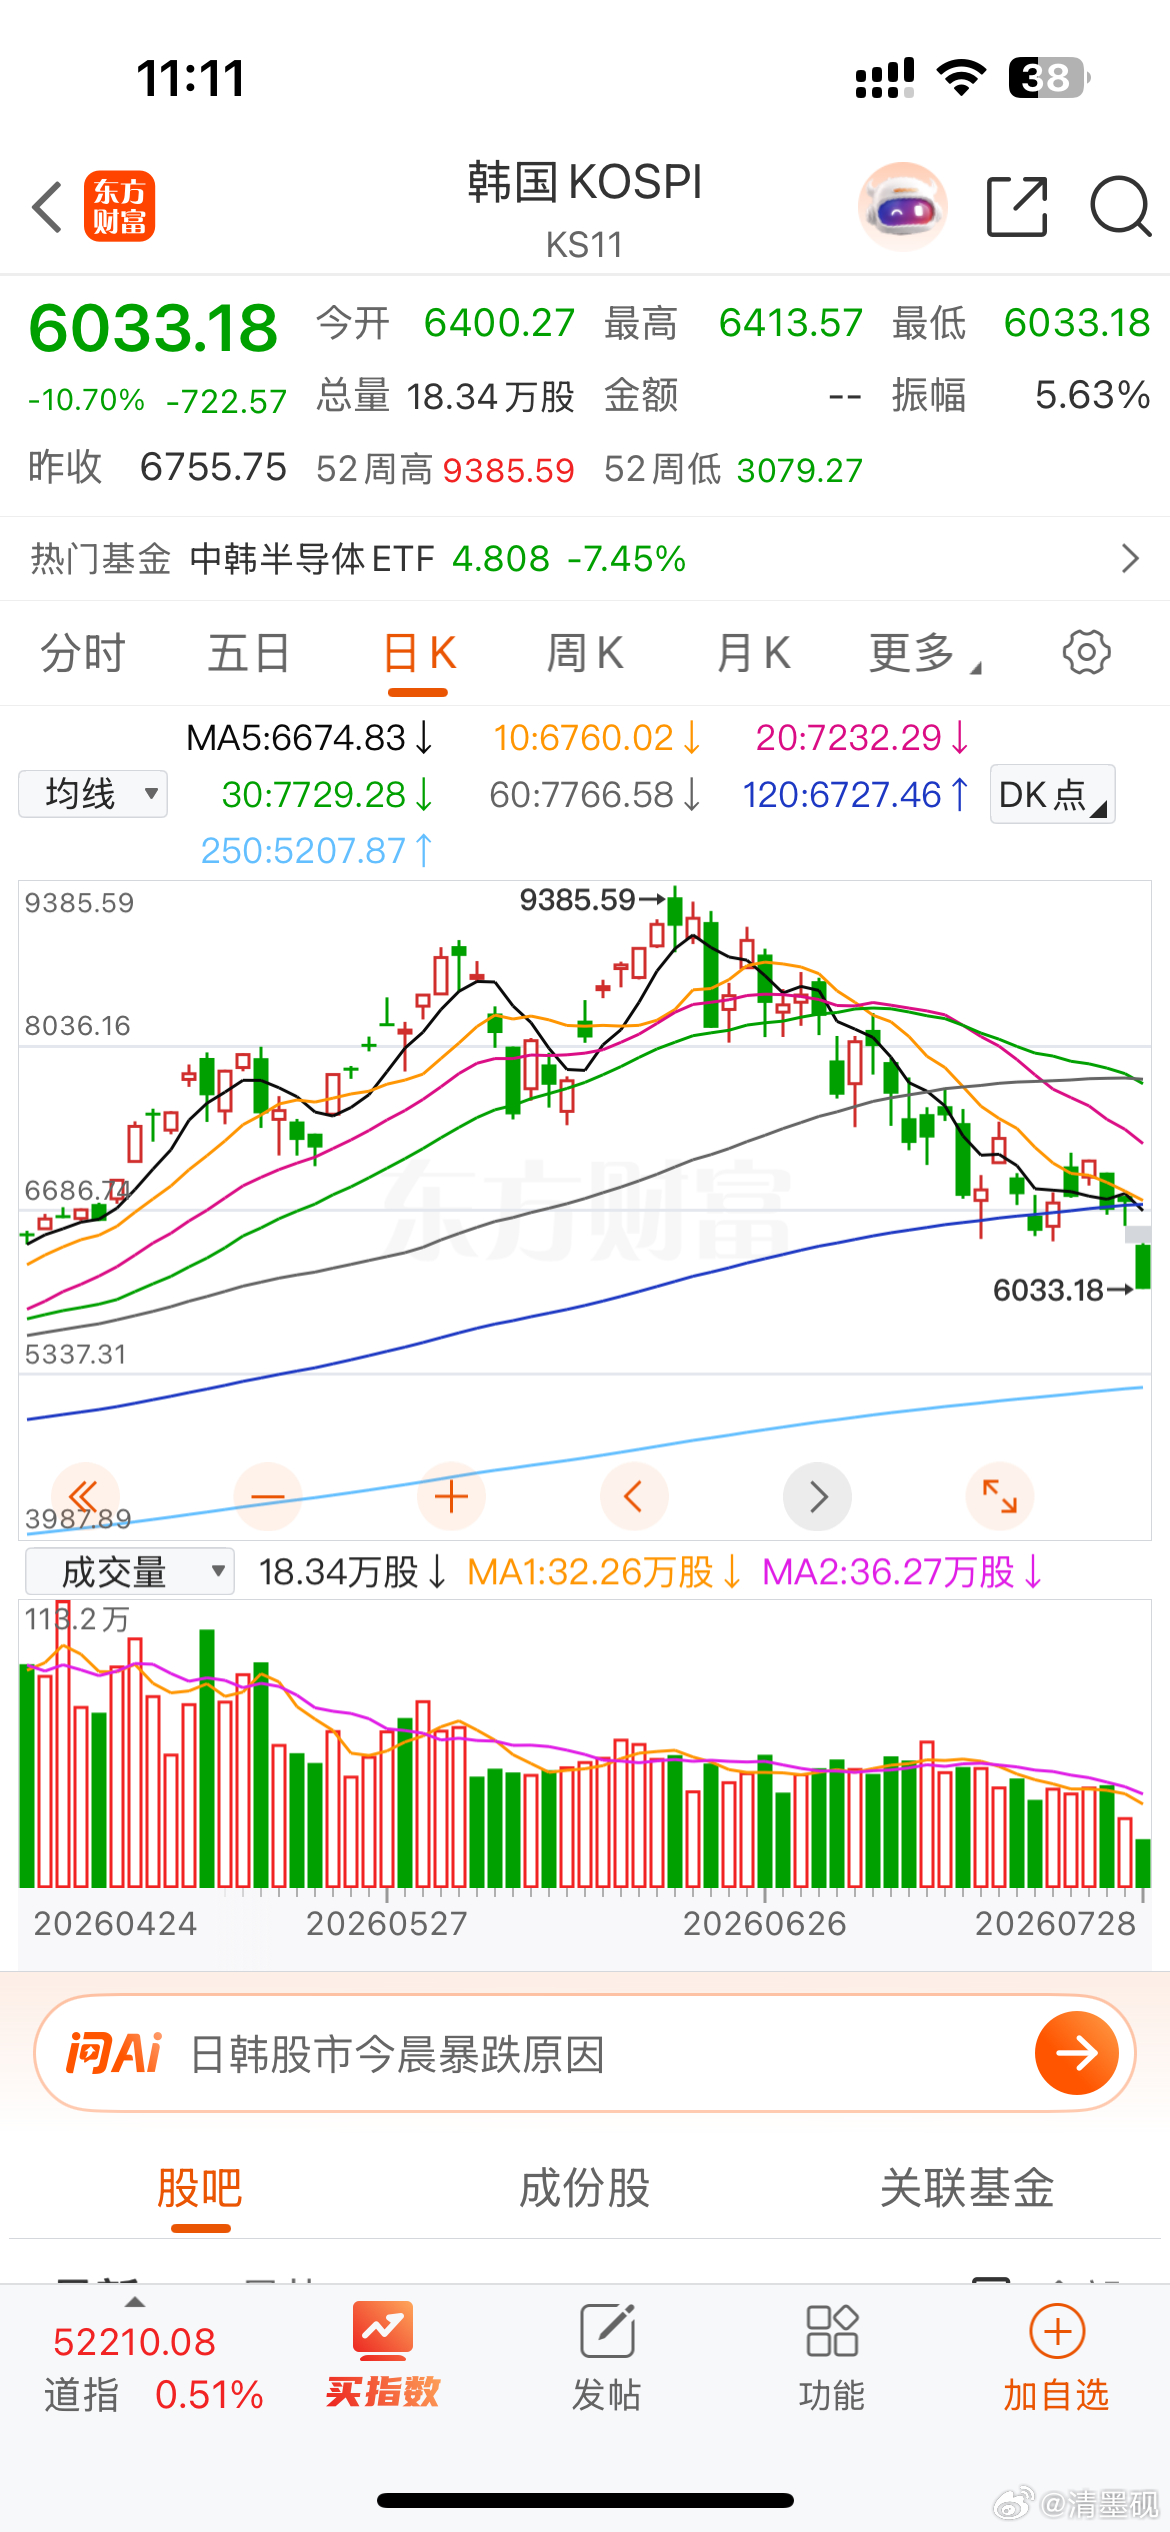Tap the 日韩股市今晨暴跌原因 suggestion
The image size is (1170, 2532).
[398, 2055]
